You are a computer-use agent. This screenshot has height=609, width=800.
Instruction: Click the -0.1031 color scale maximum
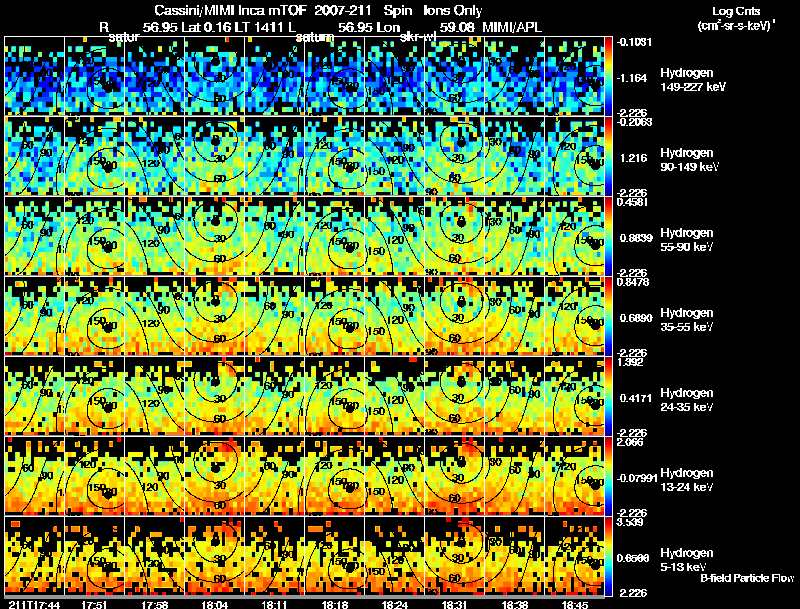[635, 42]
